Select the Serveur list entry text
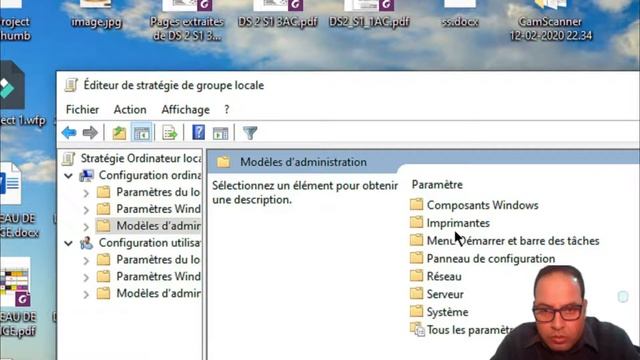Viewport: 640px width, 360px height. (x=445, y=294)
